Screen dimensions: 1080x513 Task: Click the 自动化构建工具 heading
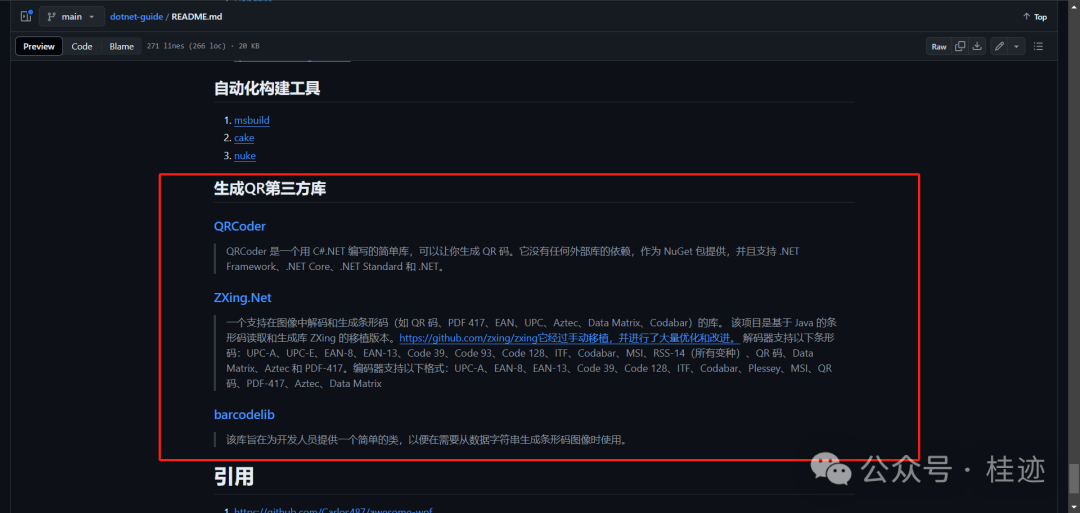pyautogui.click(x=267, y=88)
